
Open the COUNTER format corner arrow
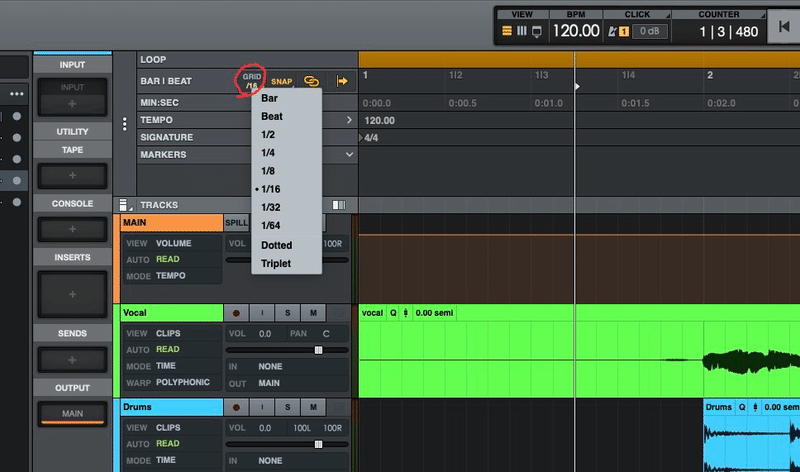(763, 15)
